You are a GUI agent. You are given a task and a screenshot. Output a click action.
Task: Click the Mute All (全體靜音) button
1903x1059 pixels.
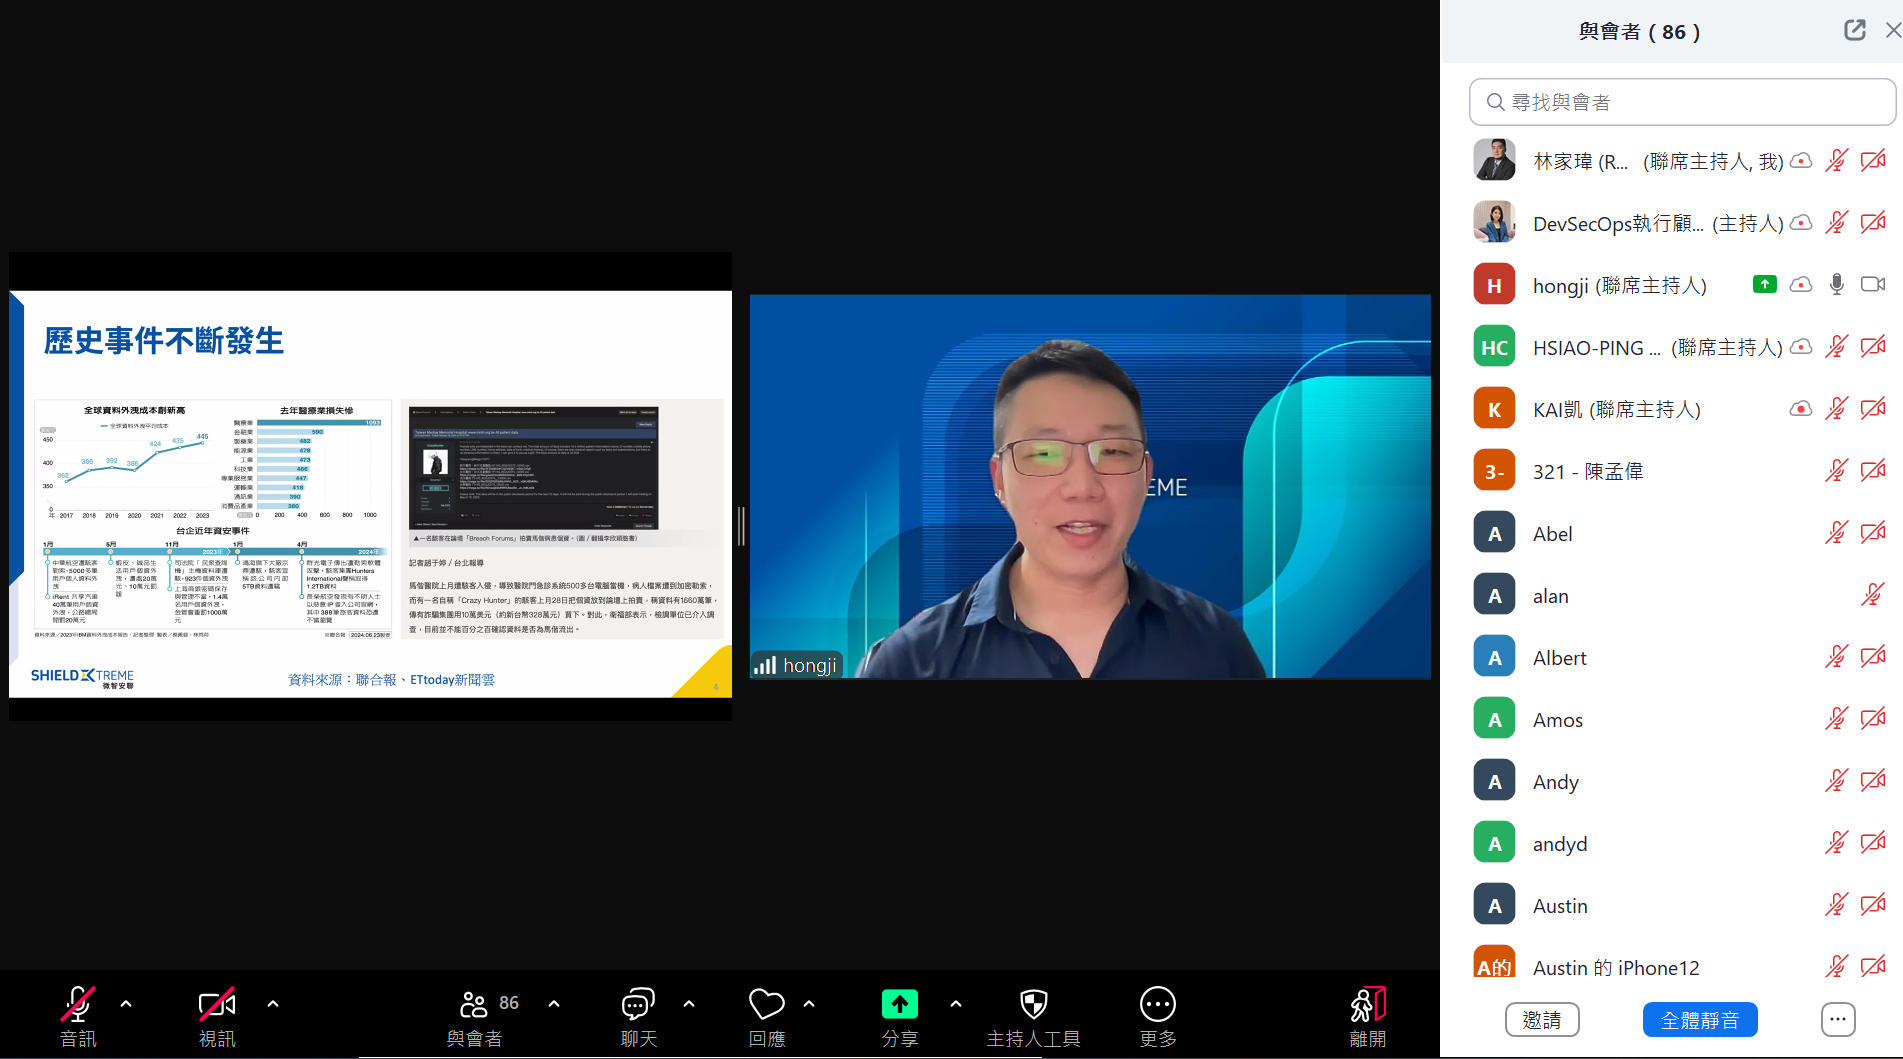1699,1020
